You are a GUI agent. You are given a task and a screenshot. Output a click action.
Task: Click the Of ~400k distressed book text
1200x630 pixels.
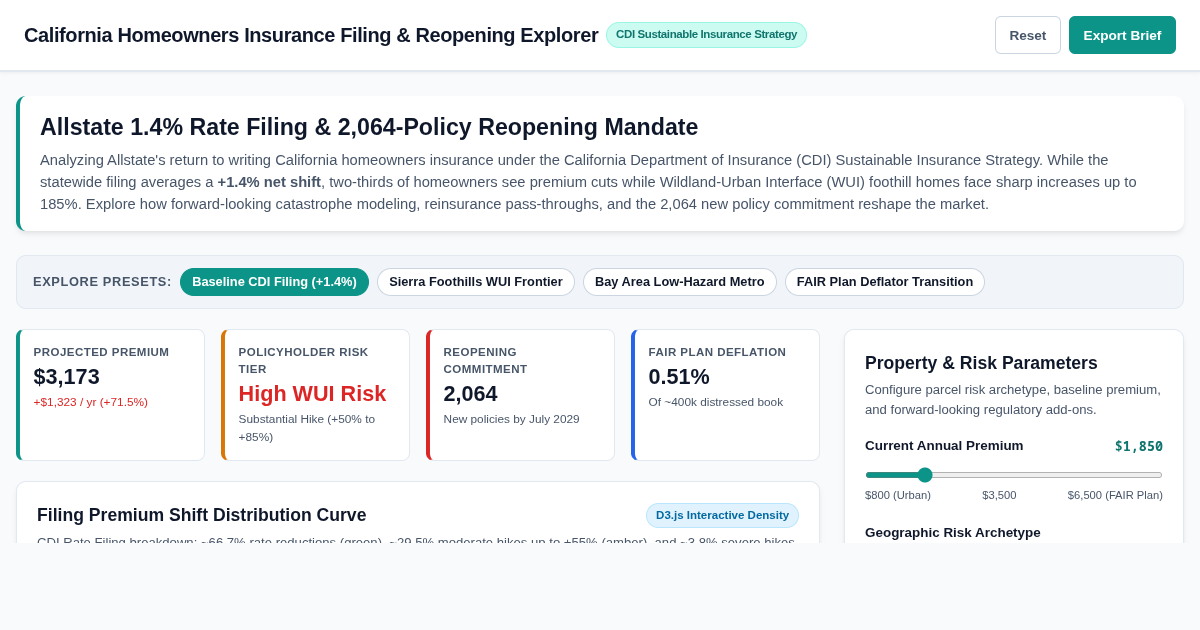pos(716,402)
